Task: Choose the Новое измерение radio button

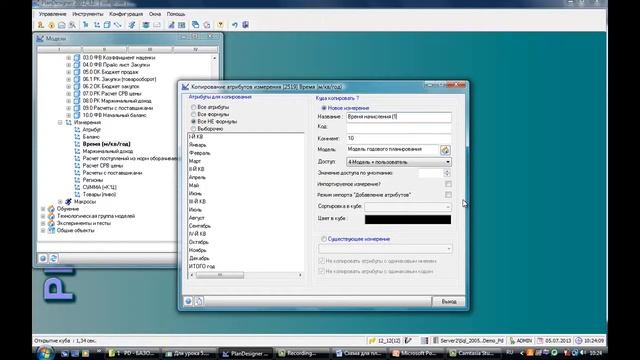Action: coord(324,108)
